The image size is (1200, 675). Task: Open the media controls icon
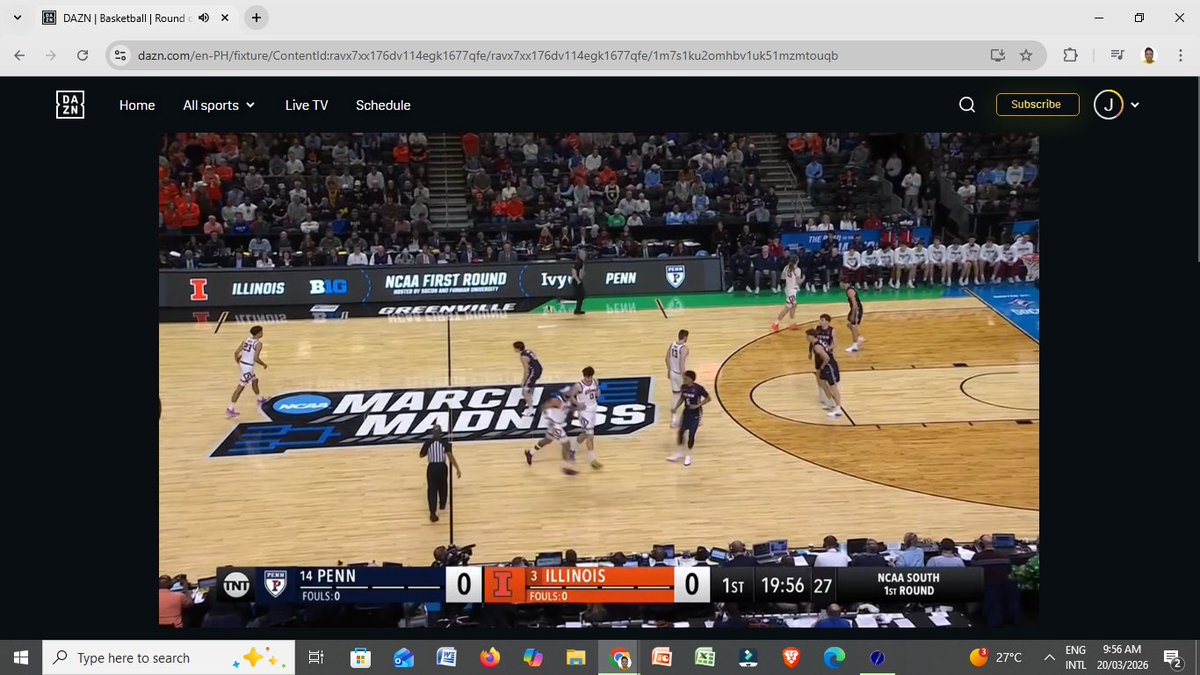point(1118,56)
